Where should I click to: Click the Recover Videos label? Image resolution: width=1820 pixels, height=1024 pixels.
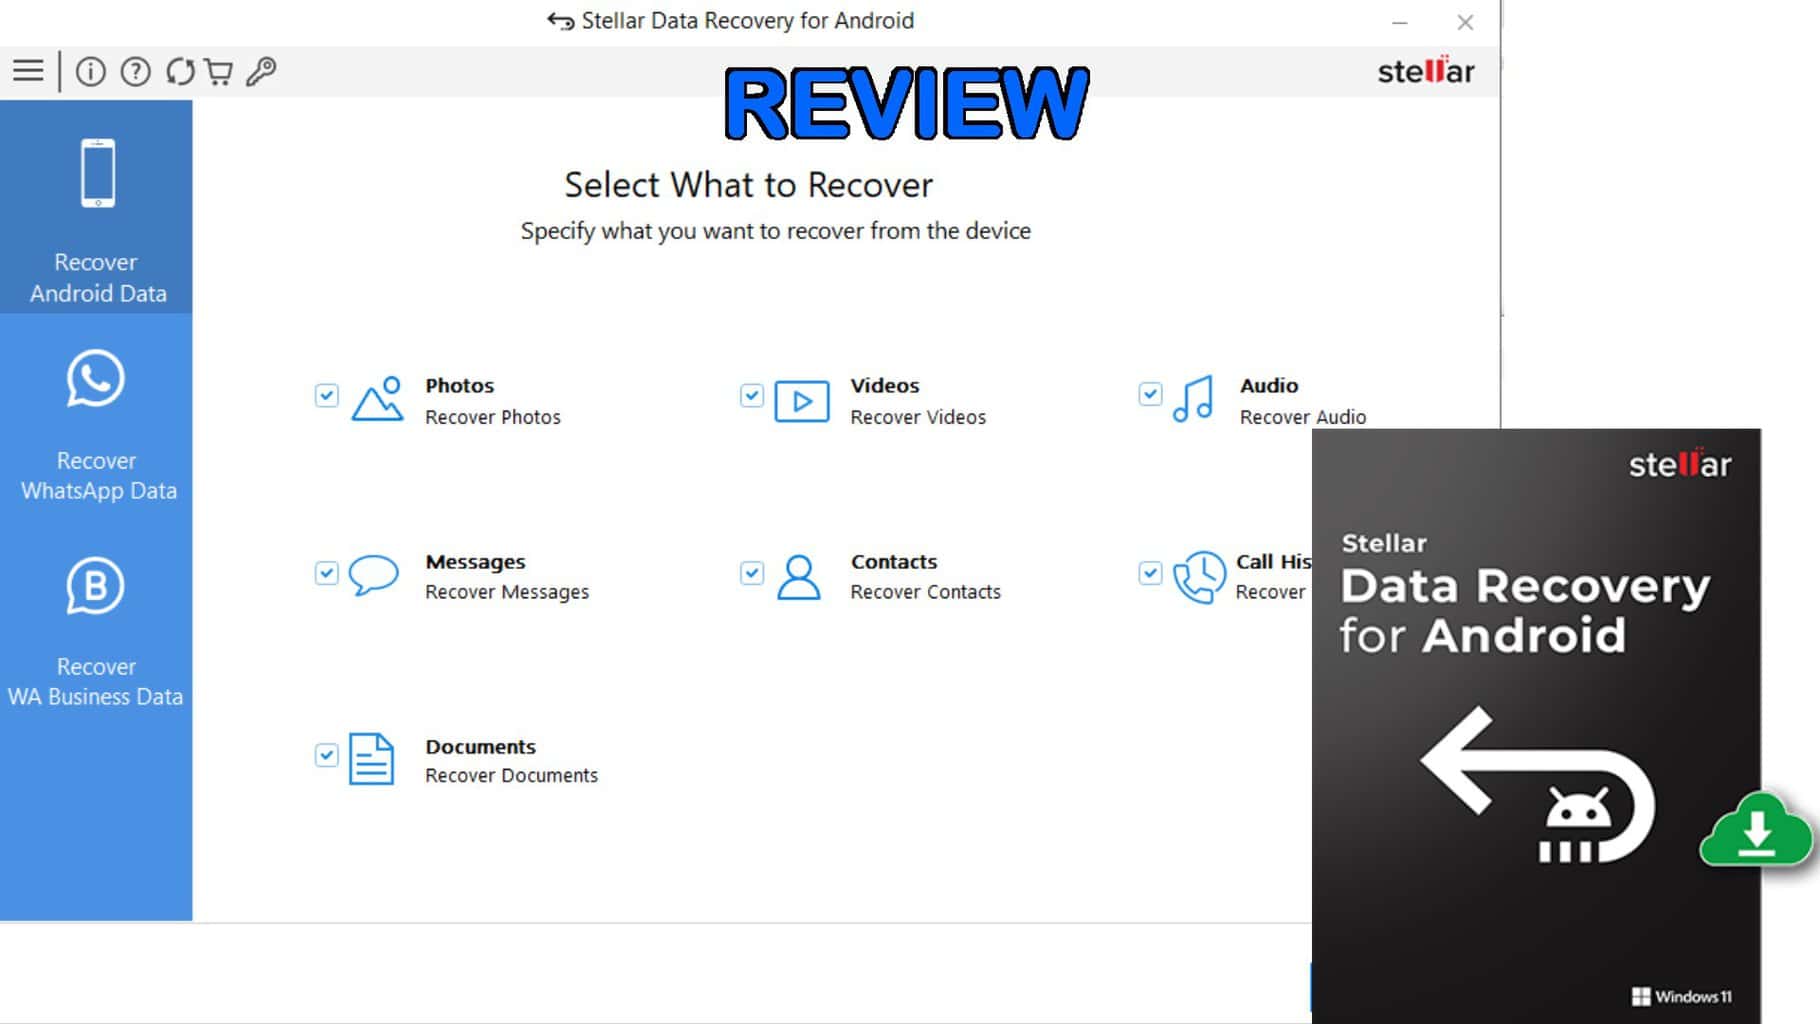click(x=918, y=417)
